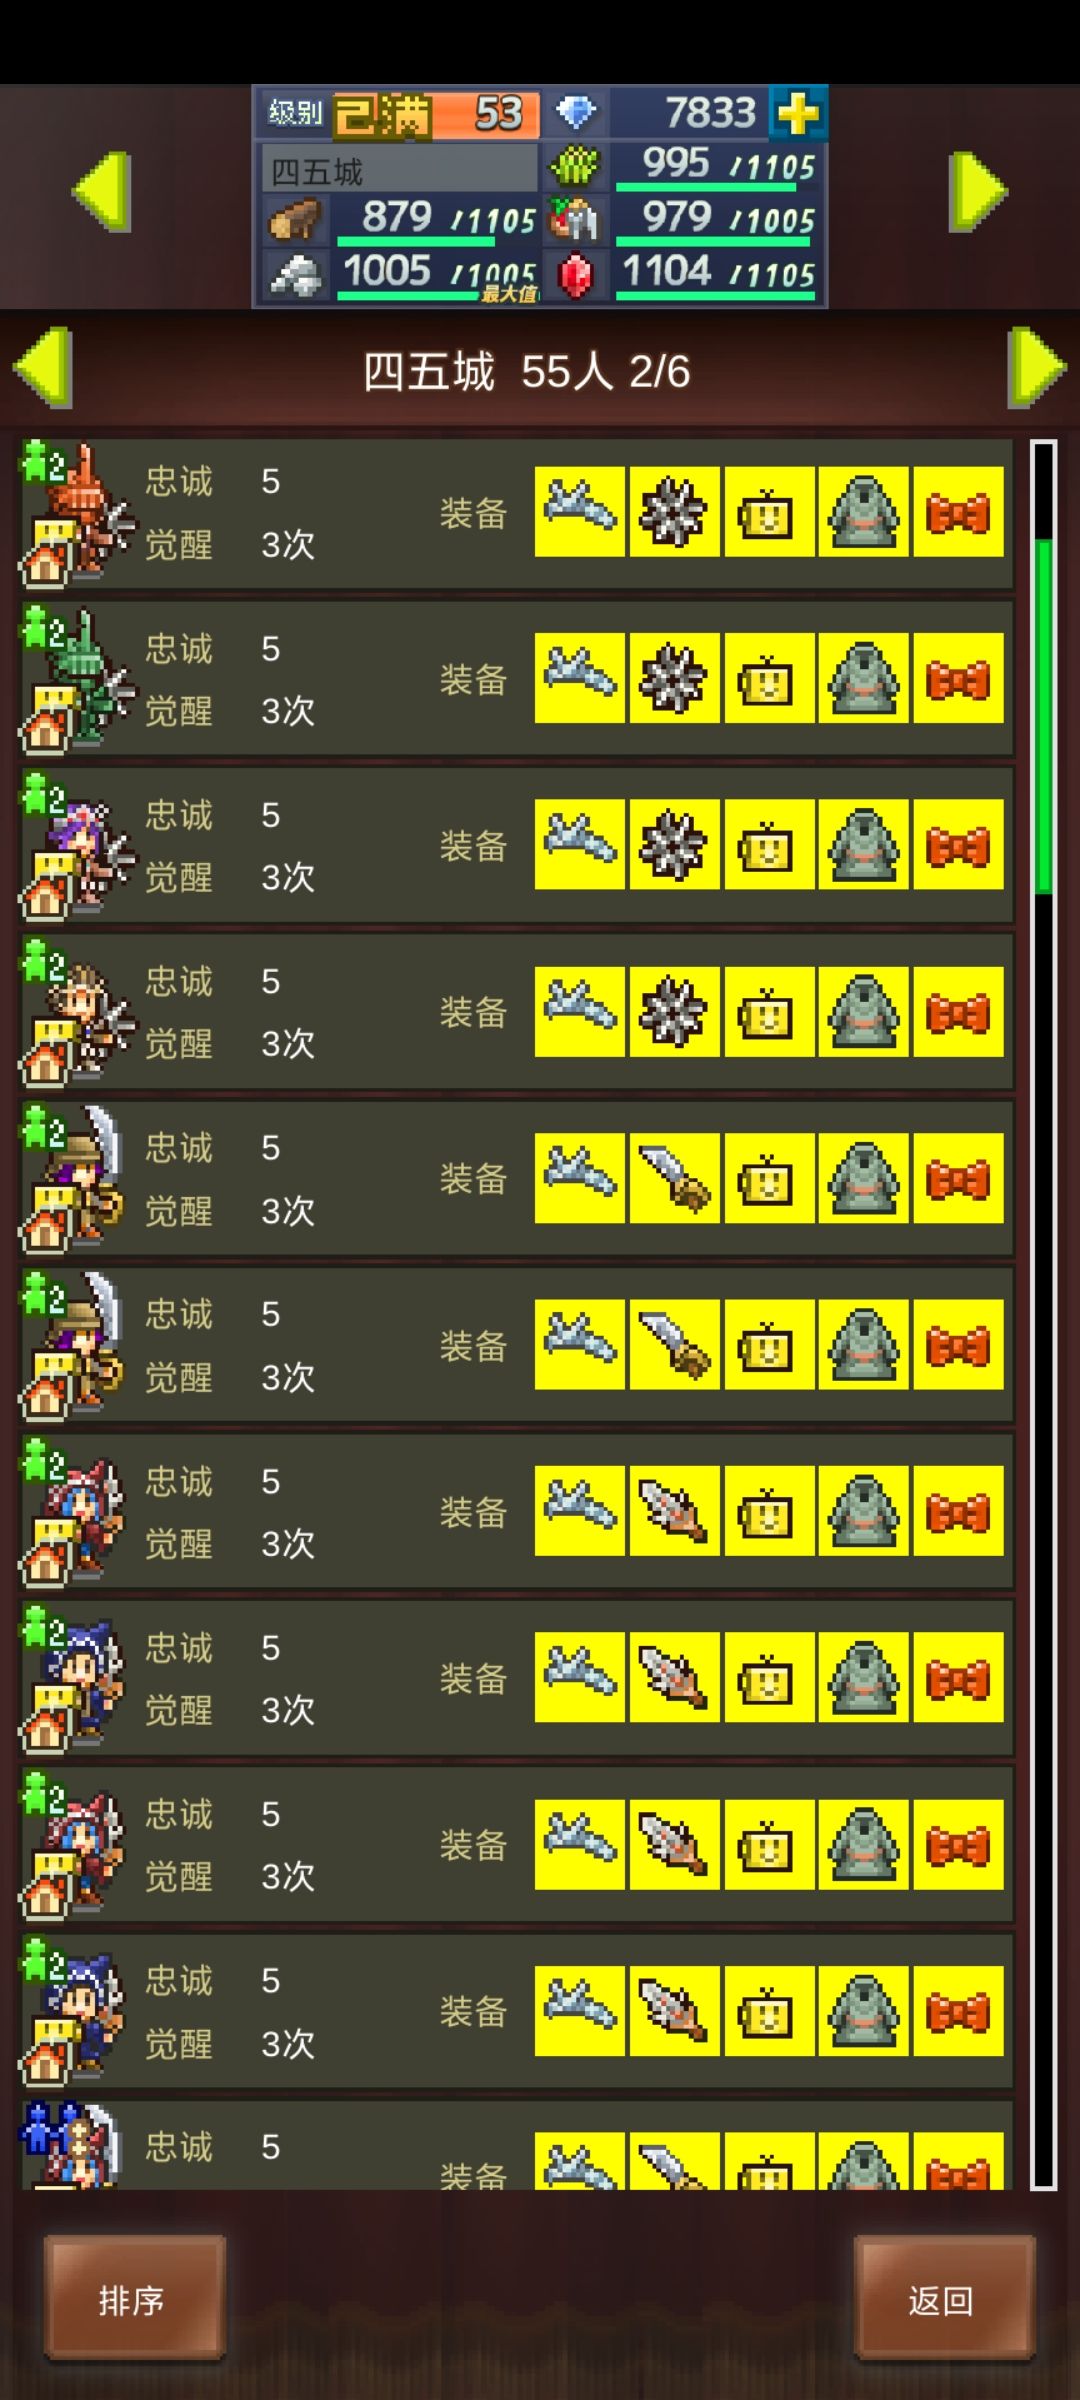Select the green hooded robe on third row
This screenshot has height=2400, width=1080.
coord(863,845)
